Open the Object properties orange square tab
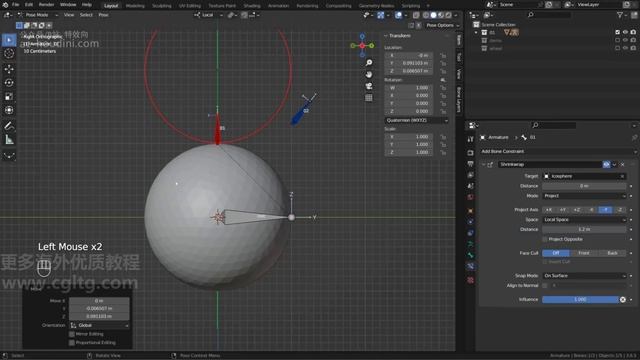 pos(470,211)
